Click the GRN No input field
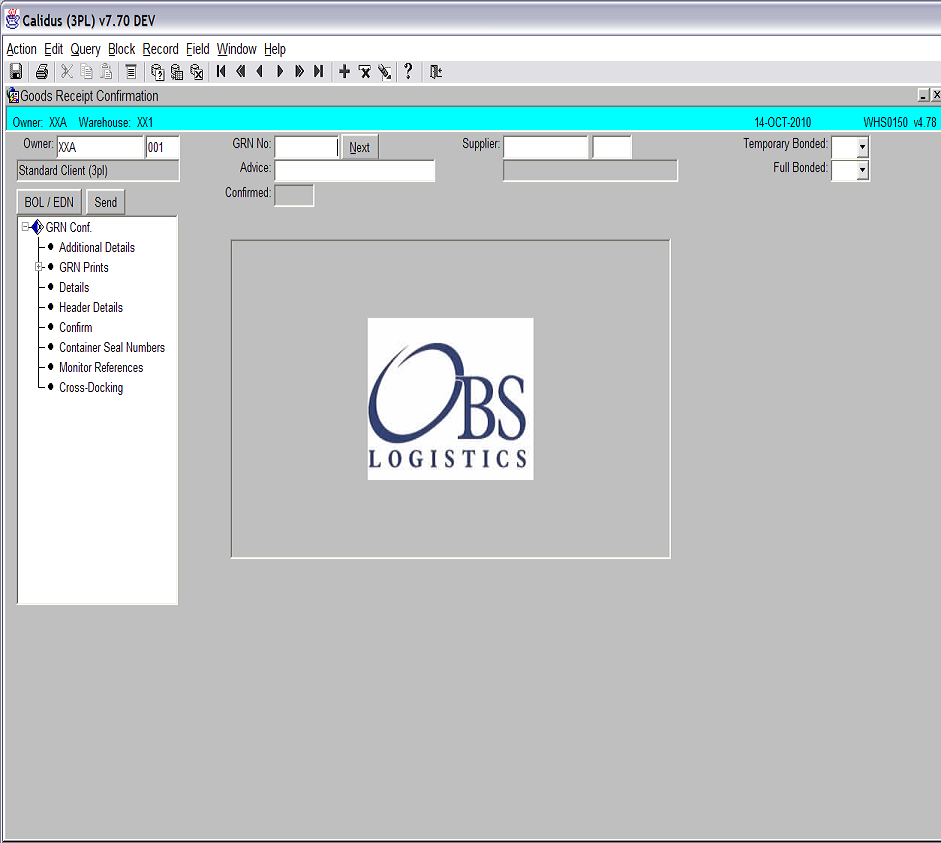Image resolution: width=941 pixels, height=843 pixels. (x=307, y=147)
